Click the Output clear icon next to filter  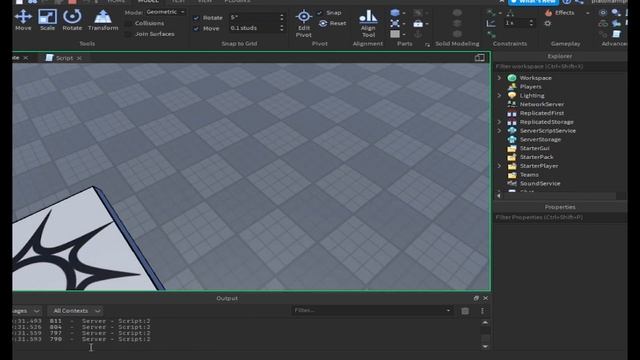pos(465,311)
